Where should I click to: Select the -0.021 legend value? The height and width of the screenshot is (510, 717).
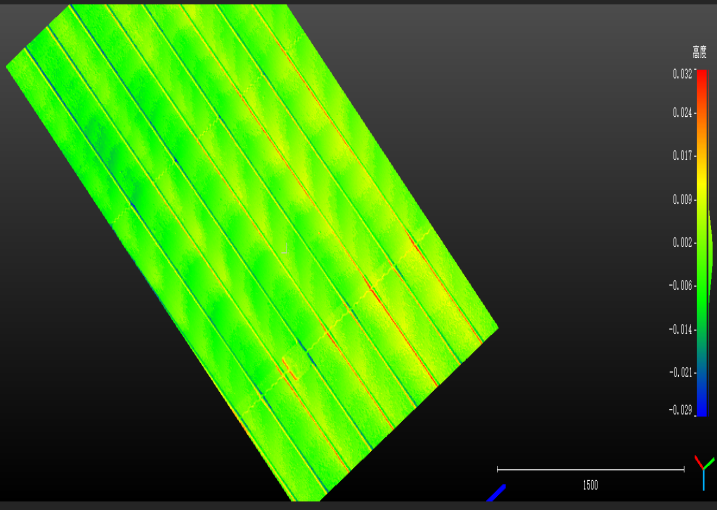tap(680, 373)
